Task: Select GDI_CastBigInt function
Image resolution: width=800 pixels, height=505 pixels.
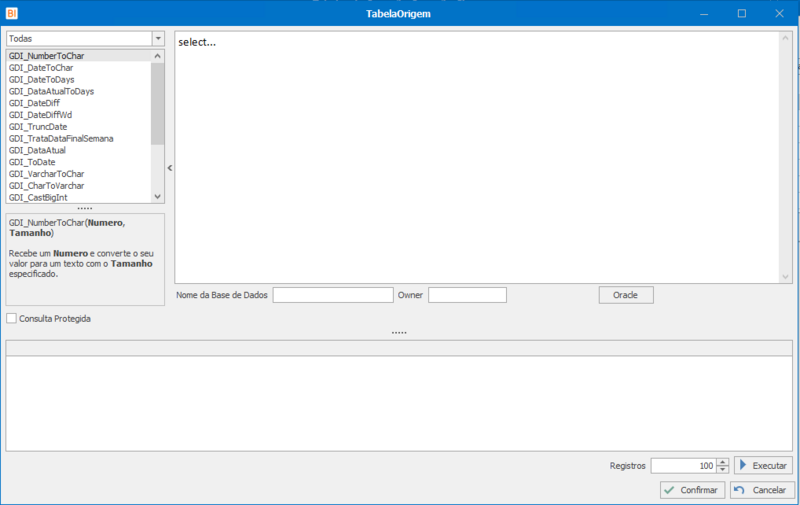Action: tap(80, 197)
